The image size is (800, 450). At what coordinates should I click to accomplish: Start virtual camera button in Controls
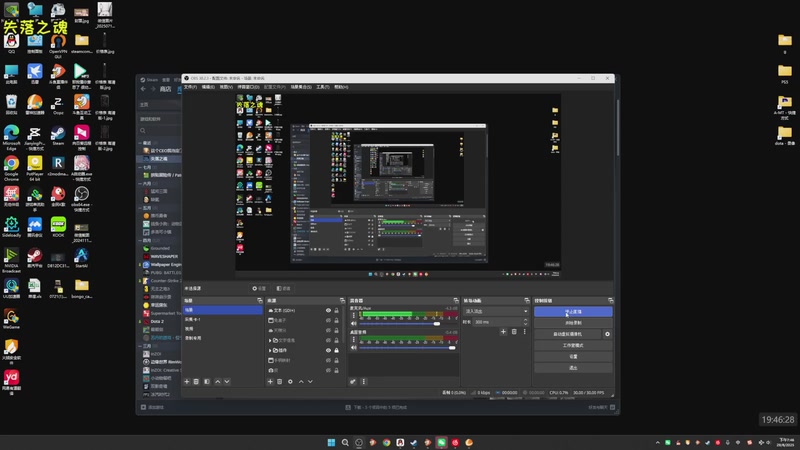[568, 334]
